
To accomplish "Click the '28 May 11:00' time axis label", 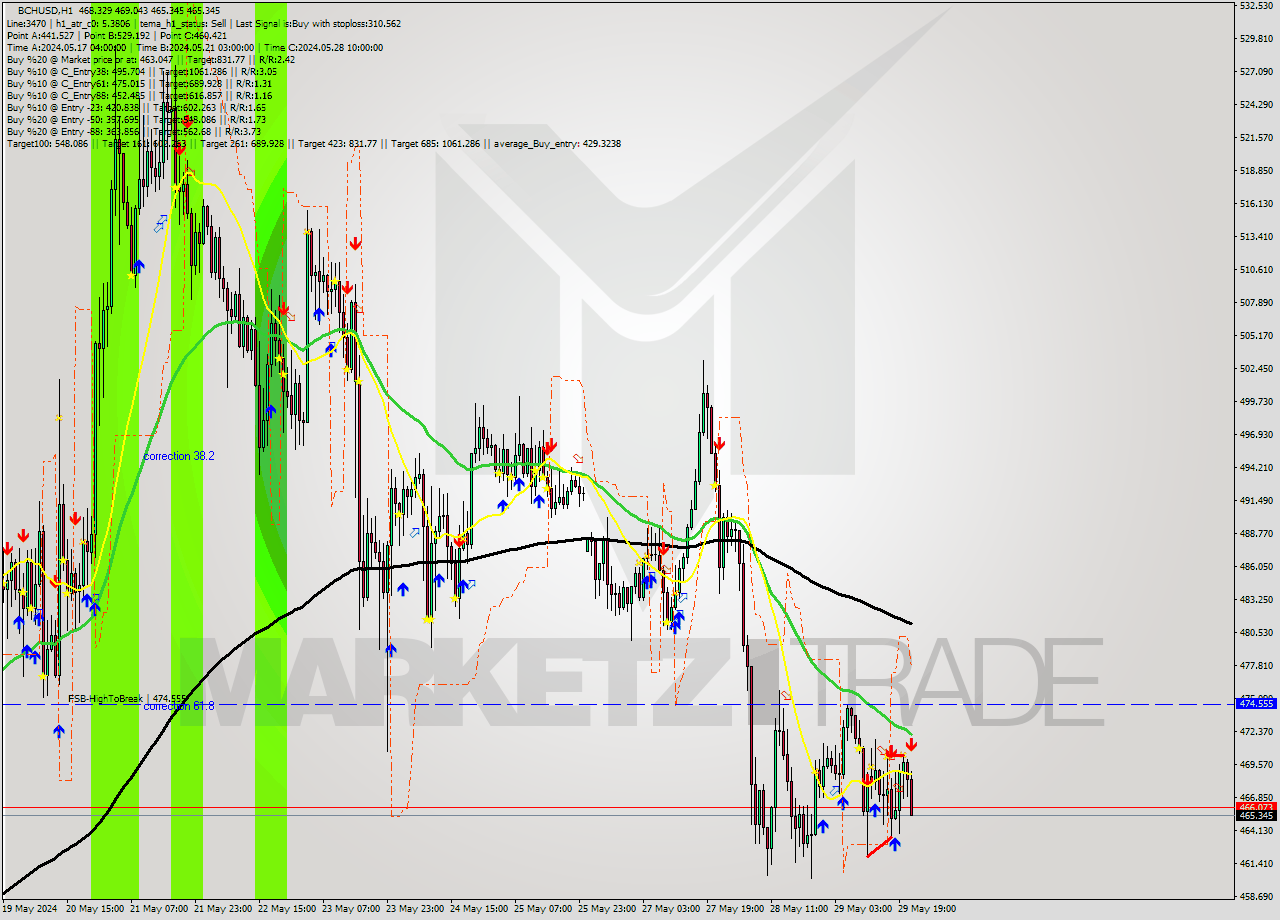I will (x=799, y=909).
